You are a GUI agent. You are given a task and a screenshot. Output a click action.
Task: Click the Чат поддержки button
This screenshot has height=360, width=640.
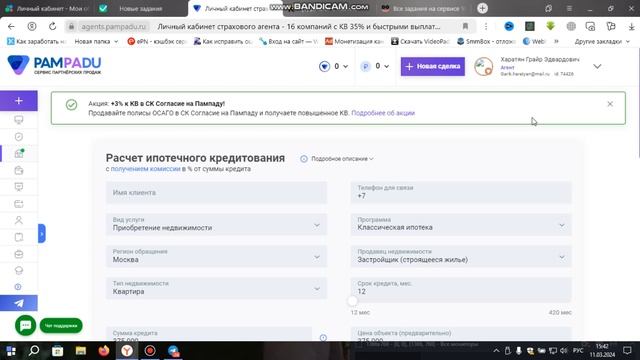tap(61, 325)
